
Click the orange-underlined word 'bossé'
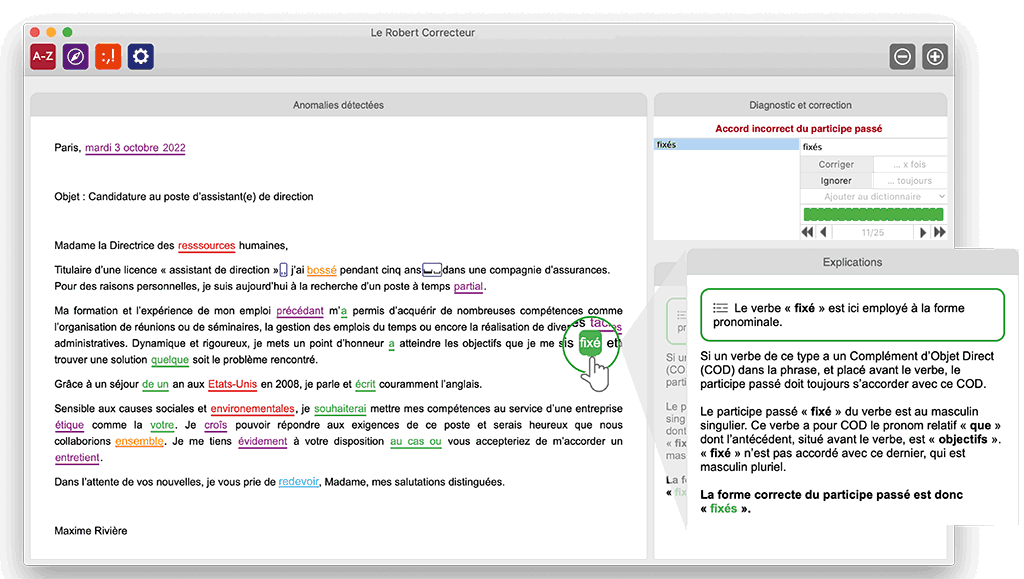tap(321, 270)
